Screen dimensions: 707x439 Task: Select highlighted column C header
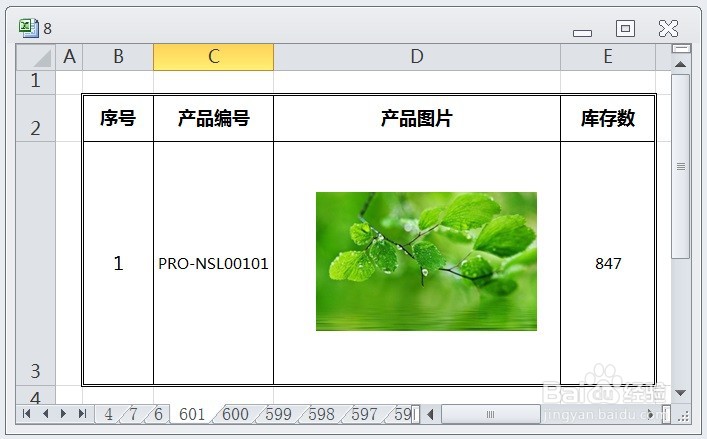214,57
